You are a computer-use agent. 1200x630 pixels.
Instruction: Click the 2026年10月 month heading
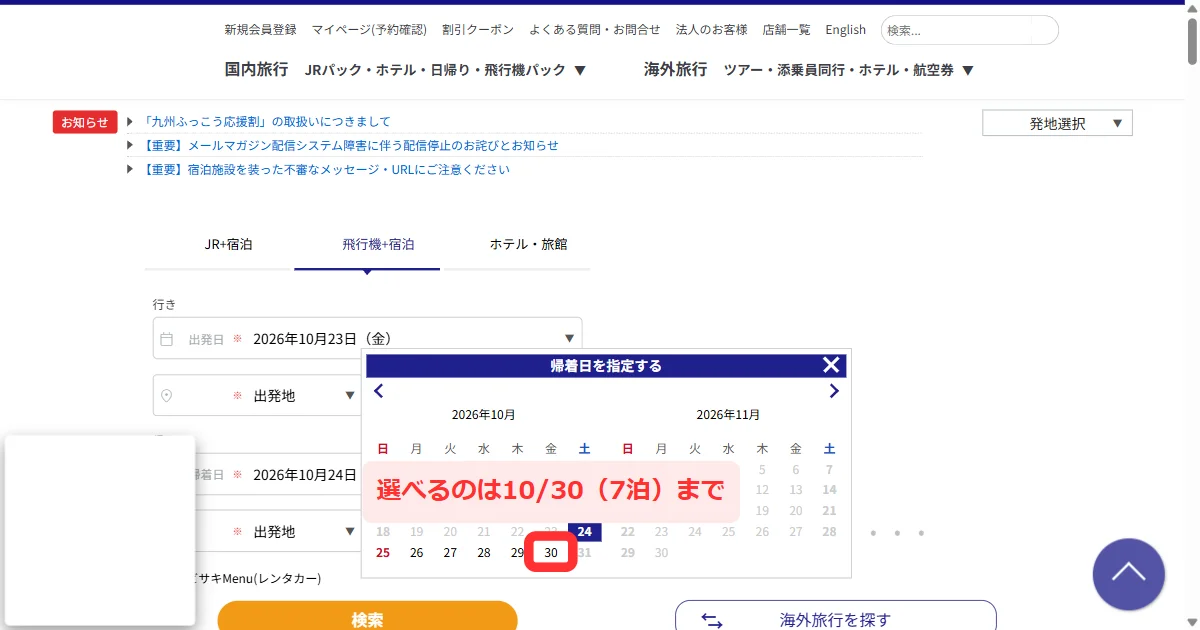(x=483, y=414)
